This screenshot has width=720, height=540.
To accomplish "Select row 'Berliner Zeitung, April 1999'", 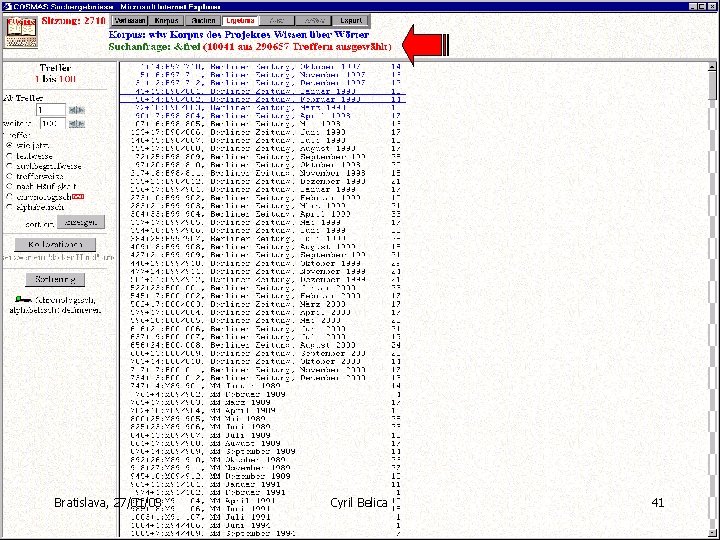I will (265, 214).
